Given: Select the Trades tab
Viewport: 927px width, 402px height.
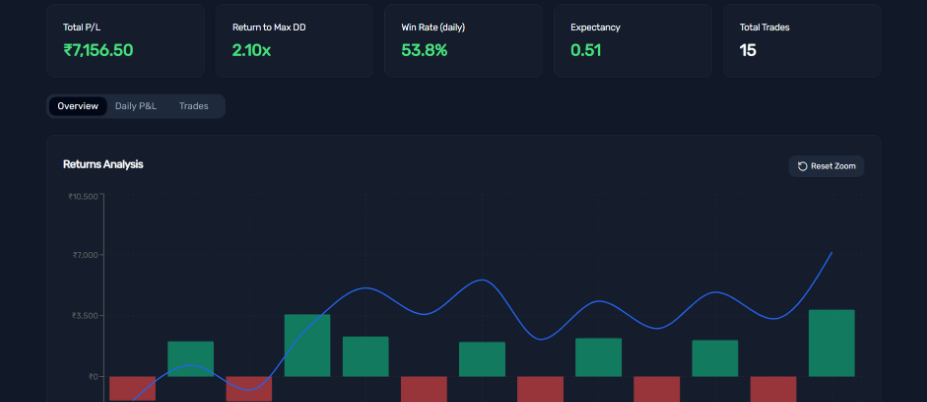Looking at the screenshot, I should 194,106.
